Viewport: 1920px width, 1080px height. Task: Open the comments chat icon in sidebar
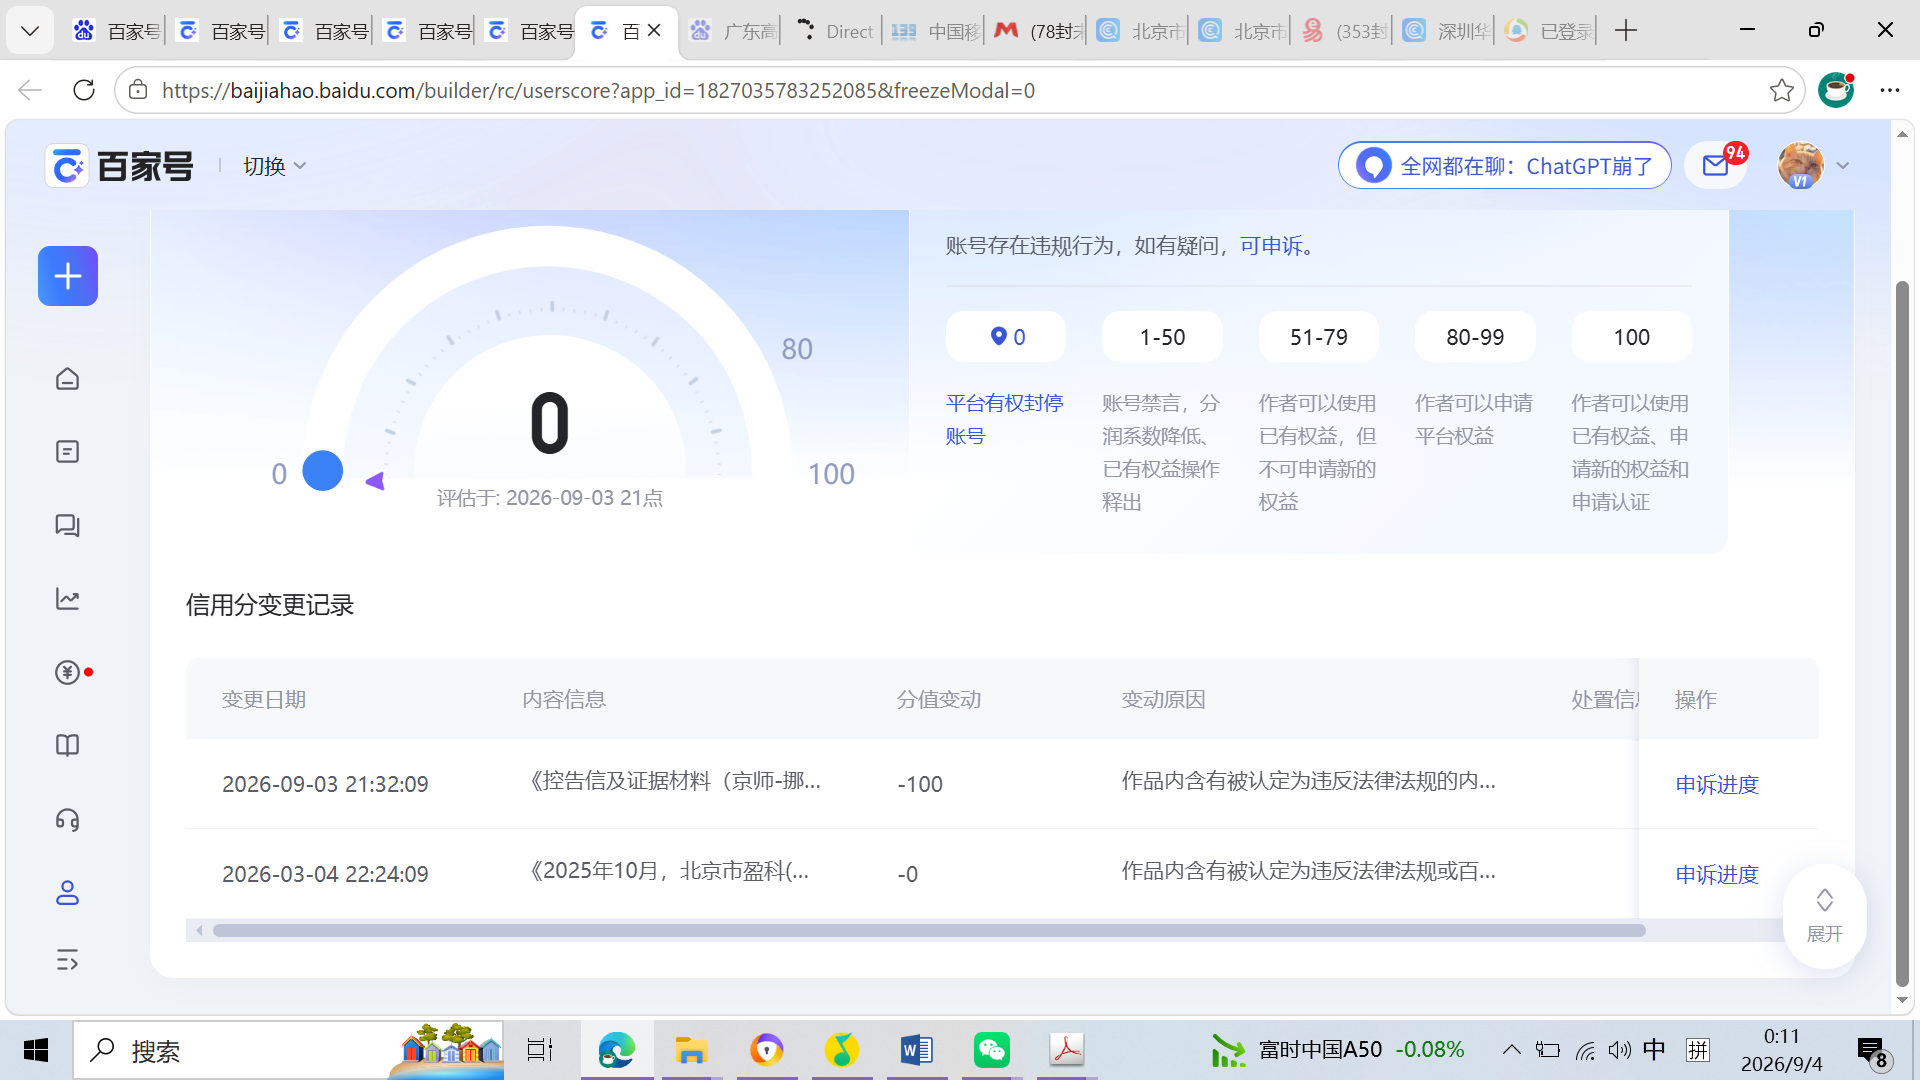(x=67, y=526)
